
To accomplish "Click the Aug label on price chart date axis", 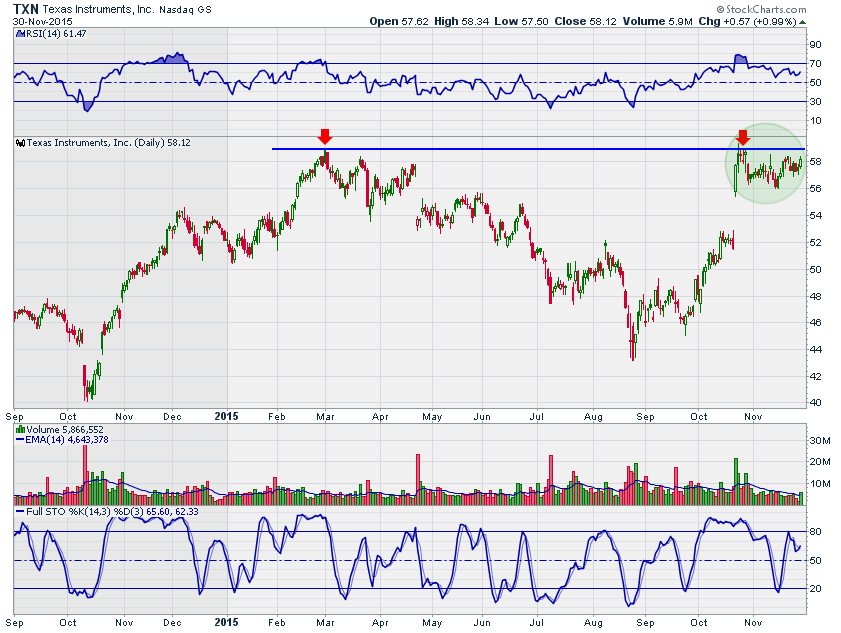I will 593,416.
